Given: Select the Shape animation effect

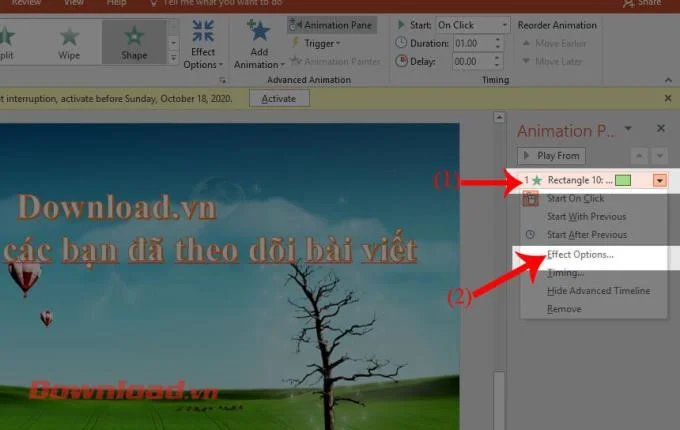Looking at the screenshot, I should 134,42.
